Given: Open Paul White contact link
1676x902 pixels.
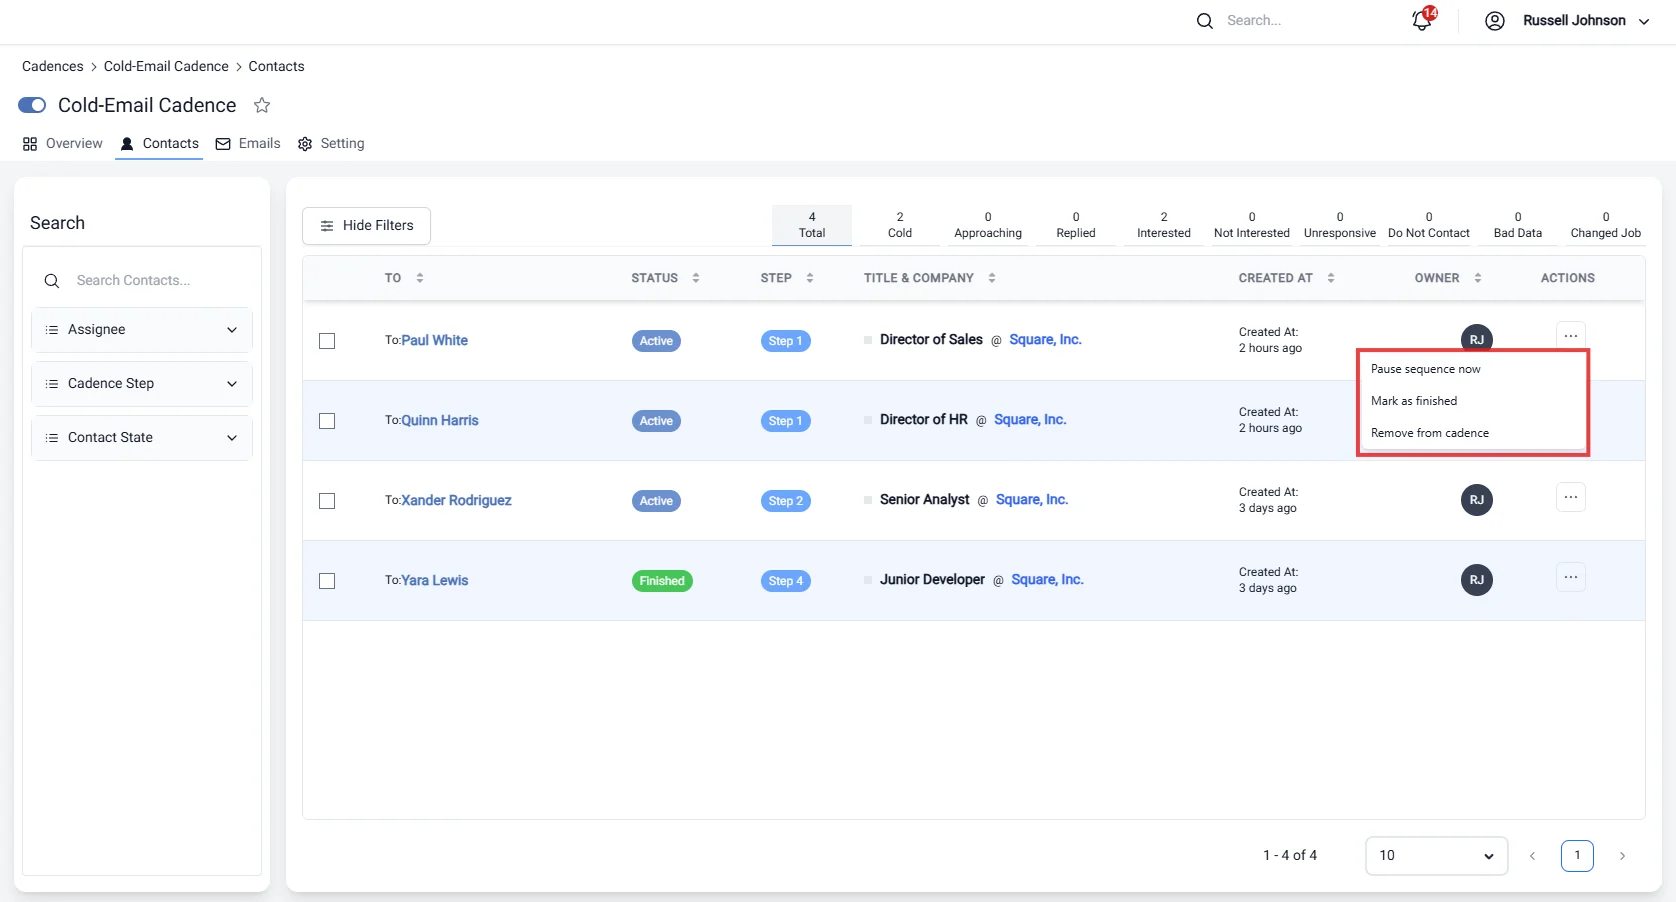Looking at the screenshot, I should tap(434, 341).
